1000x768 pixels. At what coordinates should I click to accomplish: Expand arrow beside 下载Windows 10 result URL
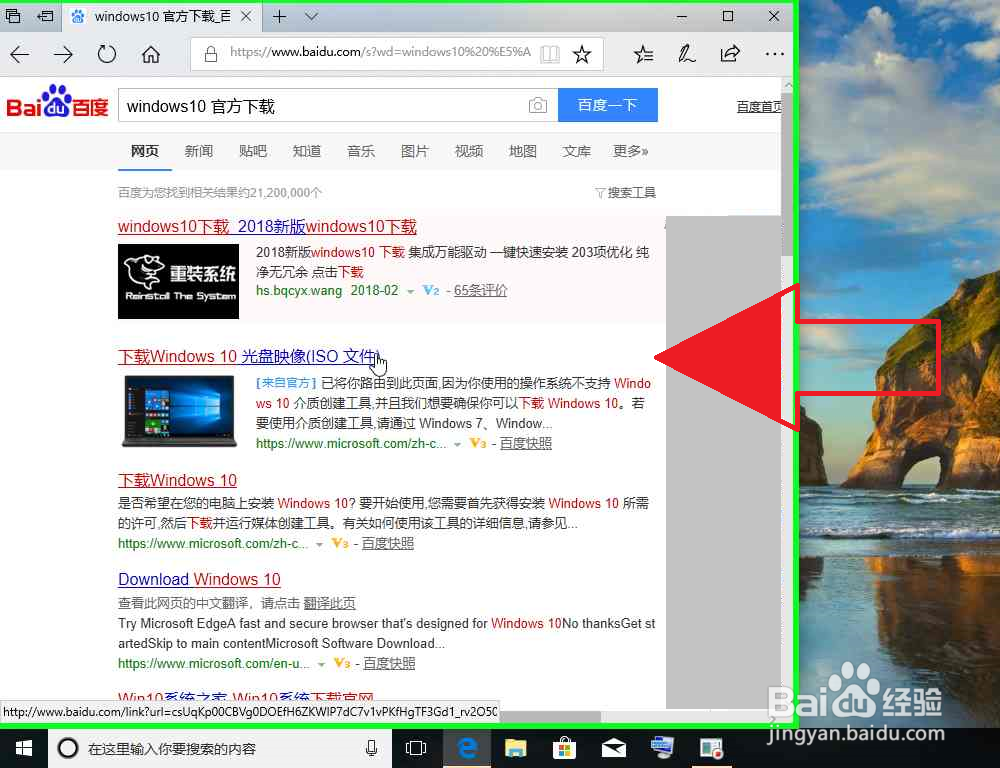[319, 545]
